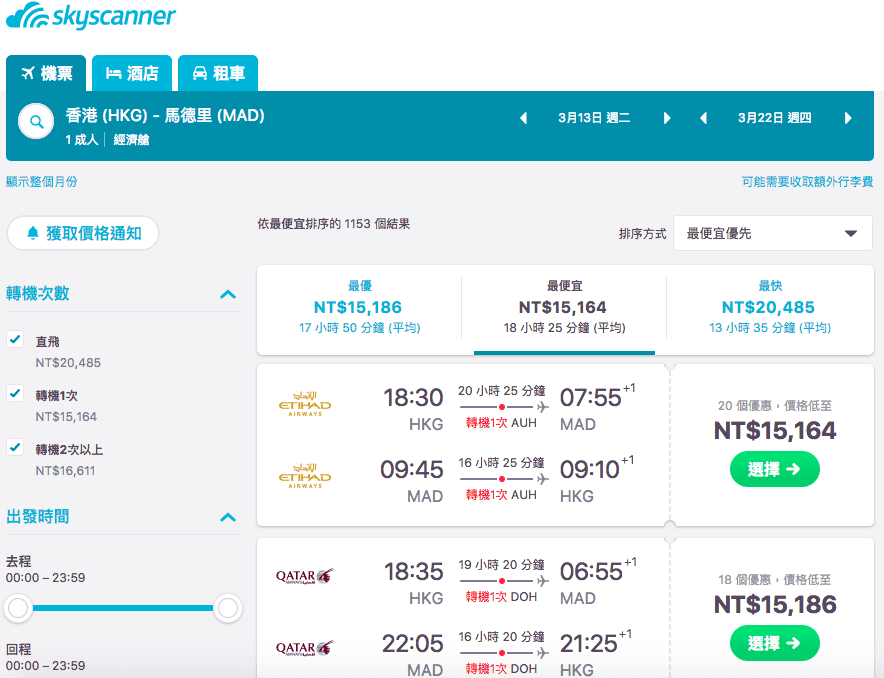884x678 pixels.
Task: Collapse the 轉機次數 filter section
Action: pyautogui.click(x=228, y=294)
